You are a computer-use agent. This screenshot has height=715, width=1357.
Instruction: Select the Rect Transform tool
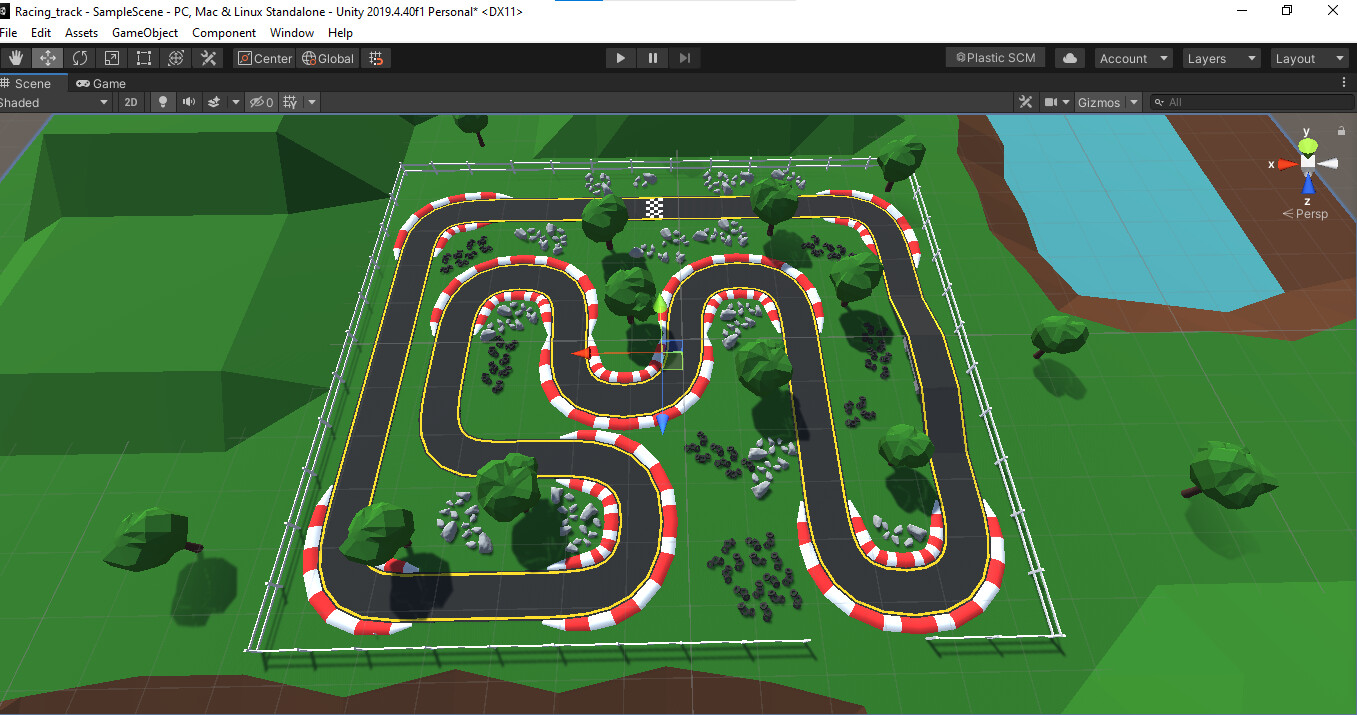[143, 57]
